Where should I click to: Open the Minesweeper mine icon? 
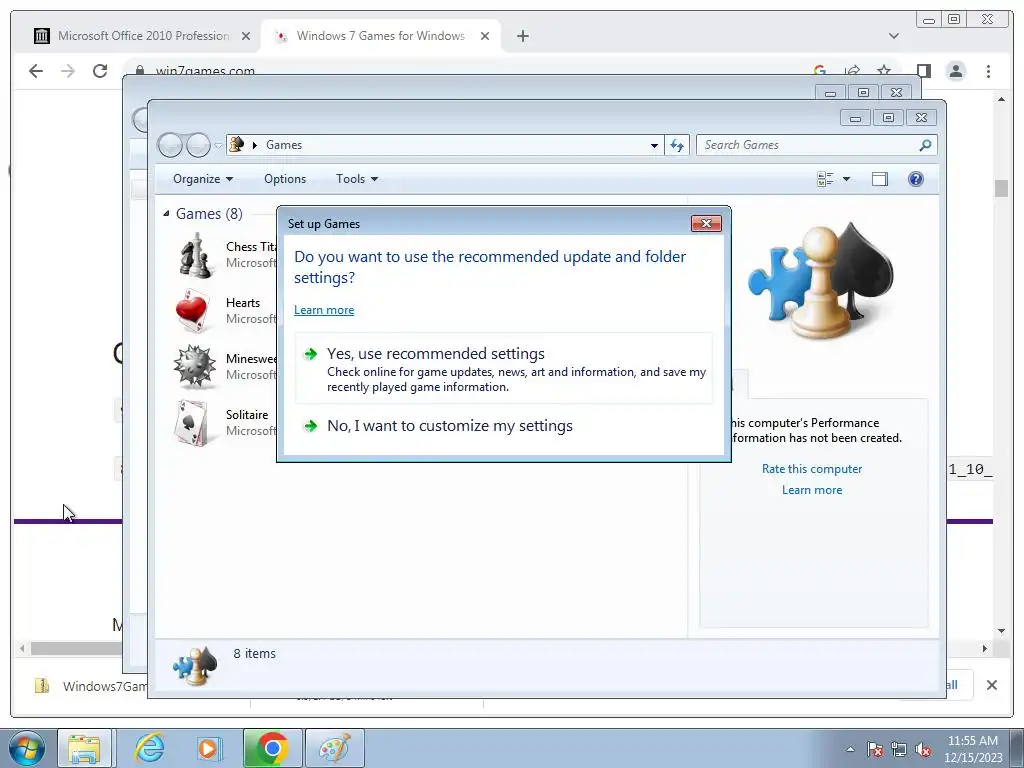point(195,367)
